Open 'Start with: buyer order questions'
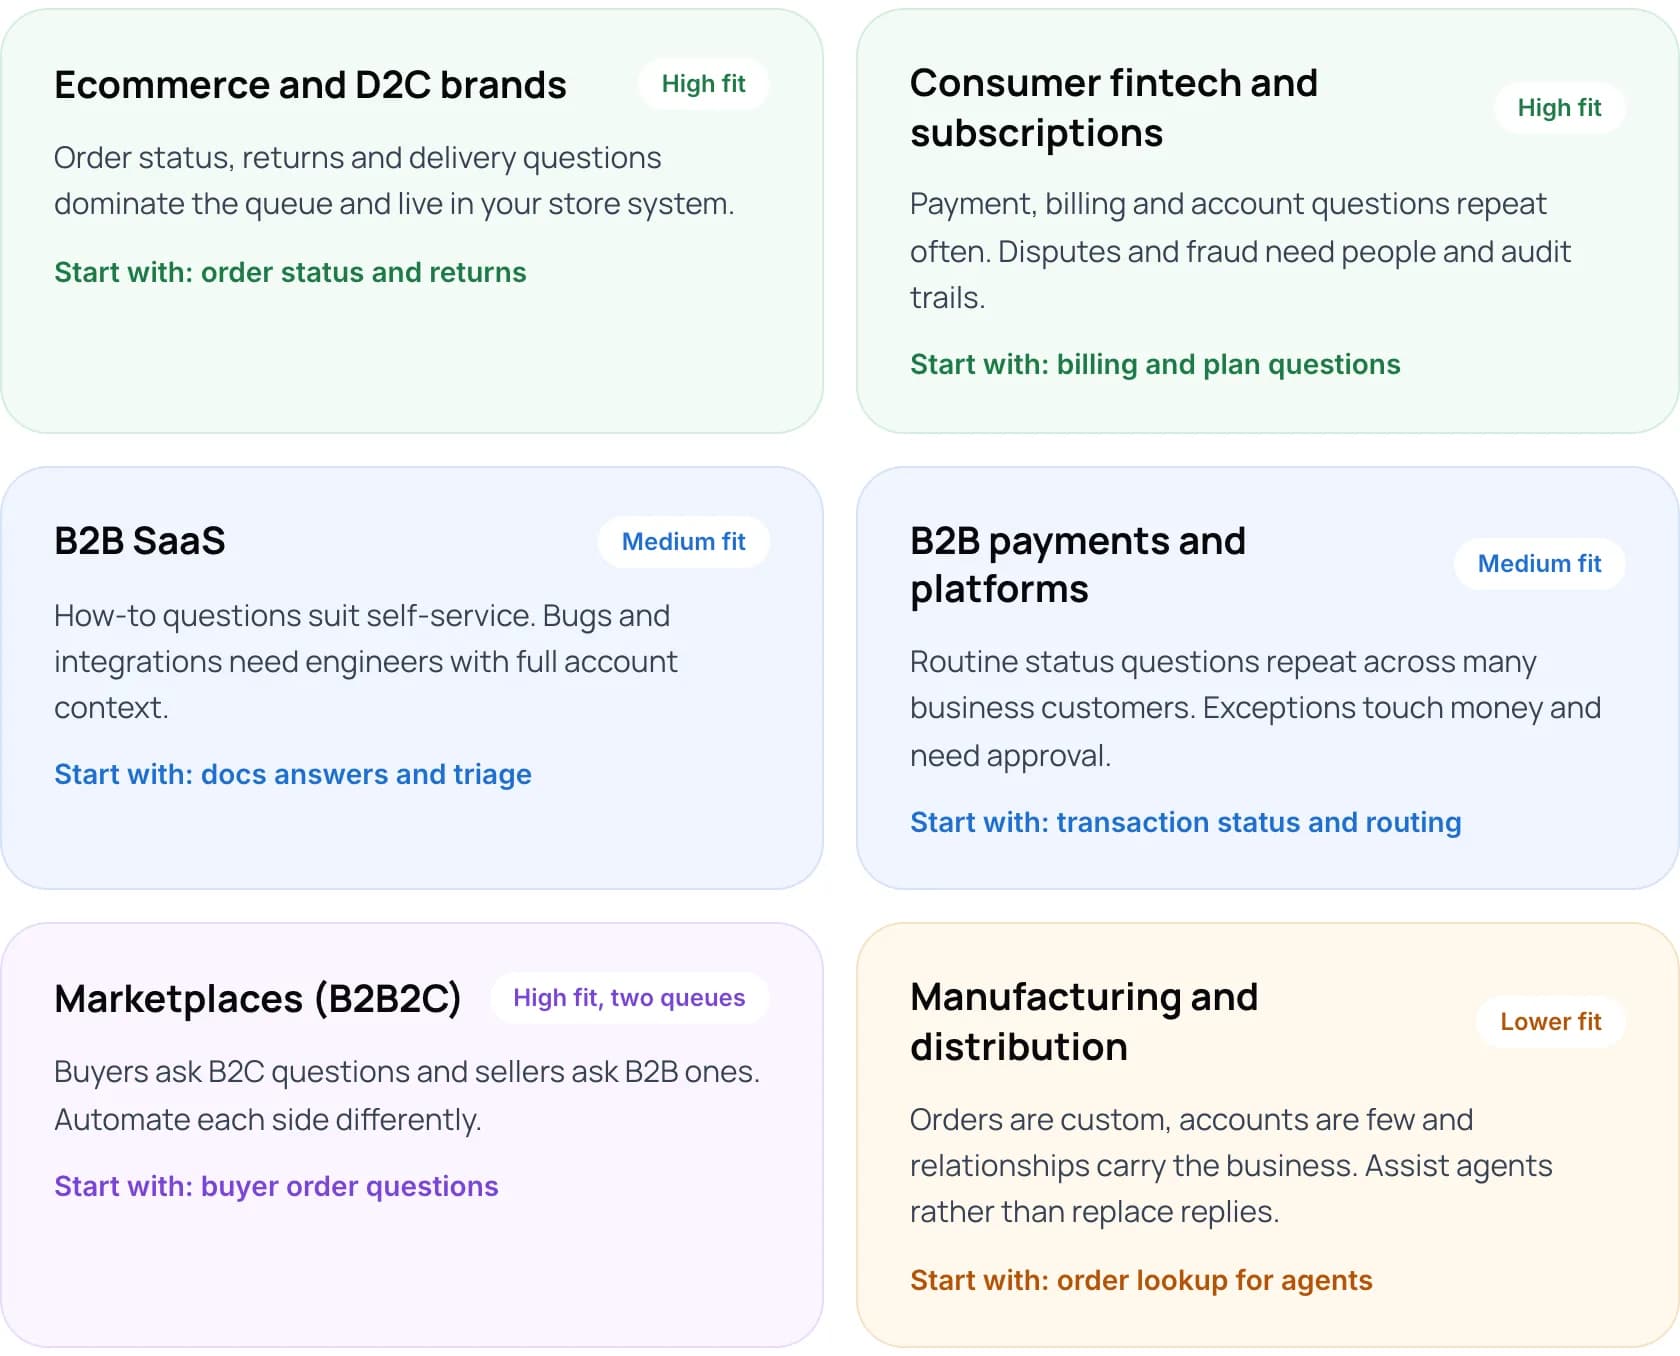Image resolution: width=1680 pixels, height=1356 pixels. [276, 1186]
